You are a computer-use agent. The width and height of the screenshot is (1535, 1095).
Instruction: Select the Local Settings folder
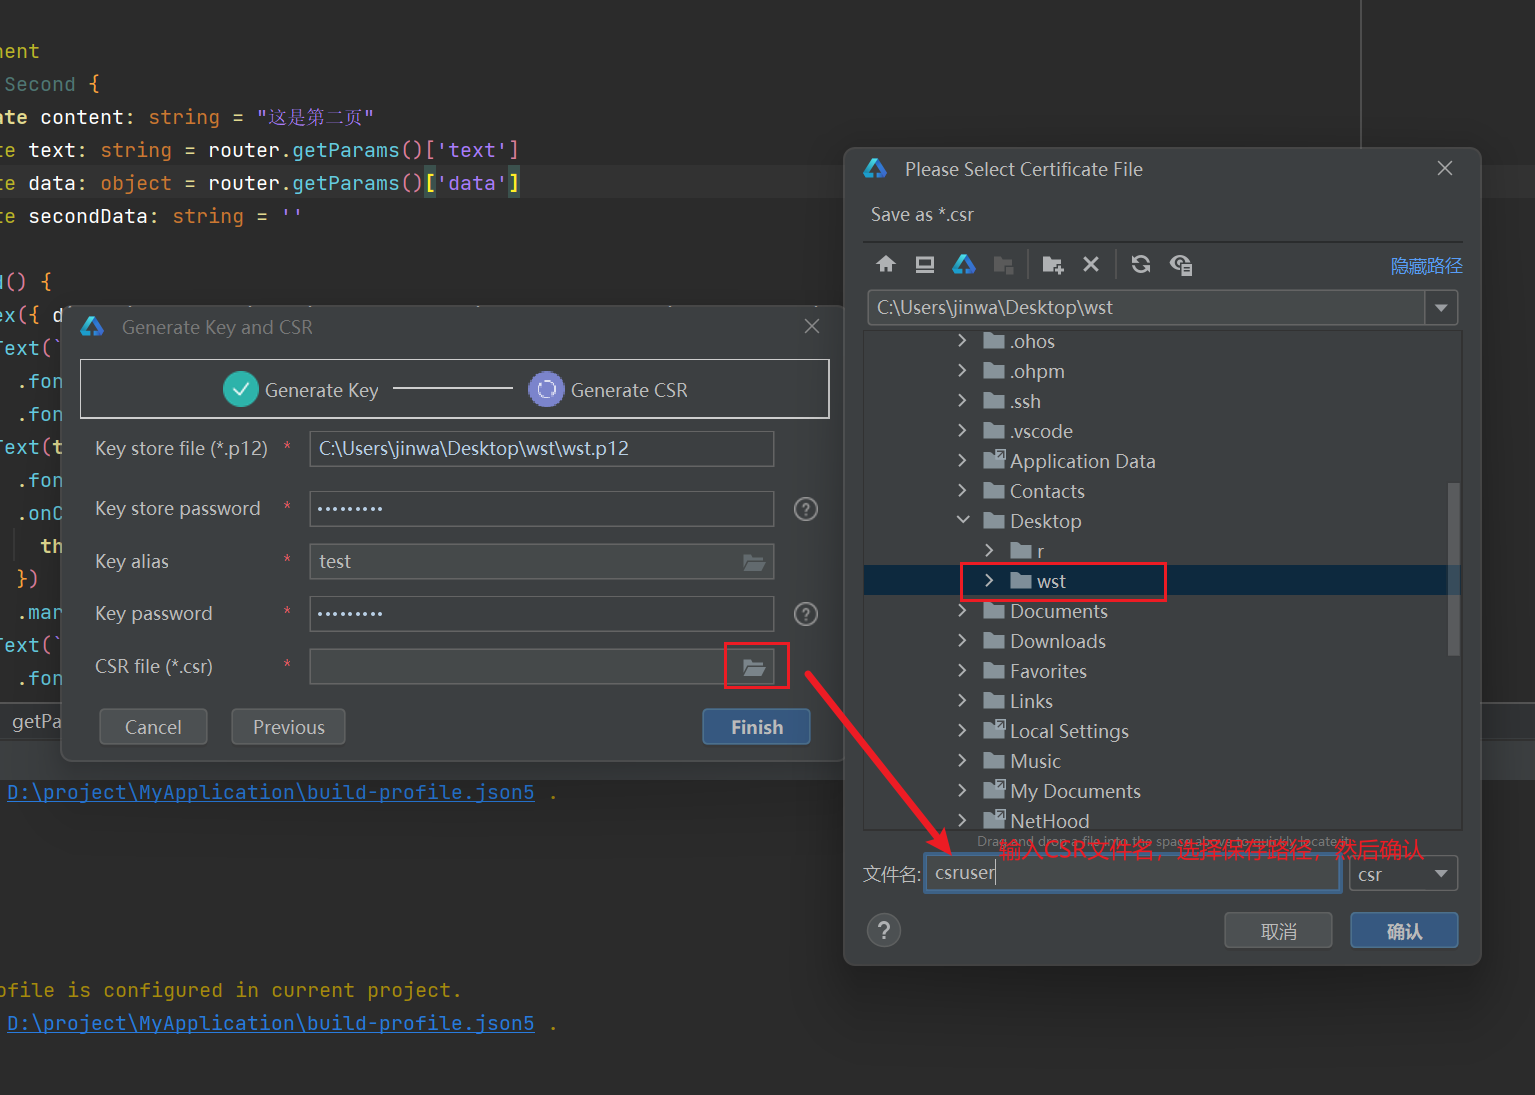coord(1069,731)
